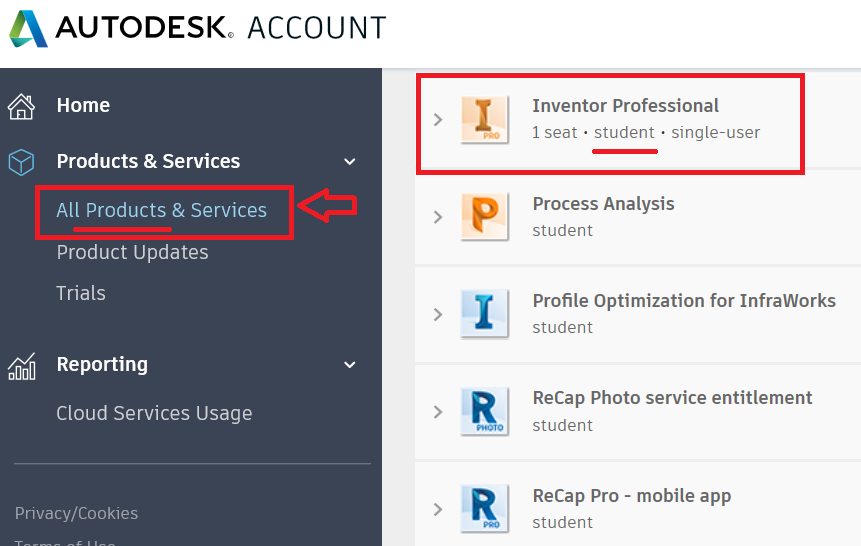Click the Process Analysis product icon
Image resolution: width=861 pixels, height=546 pixels.
point(485,217)
